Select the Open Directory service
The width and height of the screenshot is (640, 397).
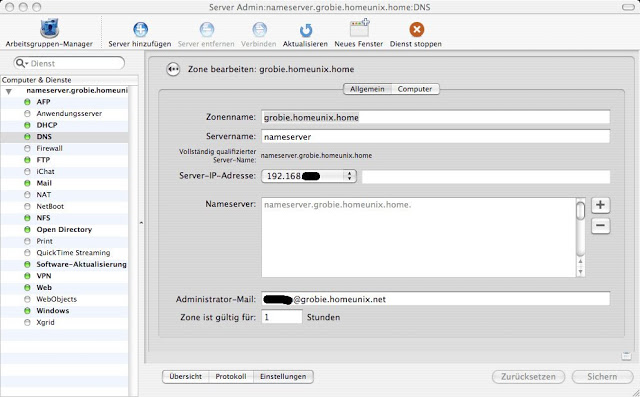pos(64,229)
